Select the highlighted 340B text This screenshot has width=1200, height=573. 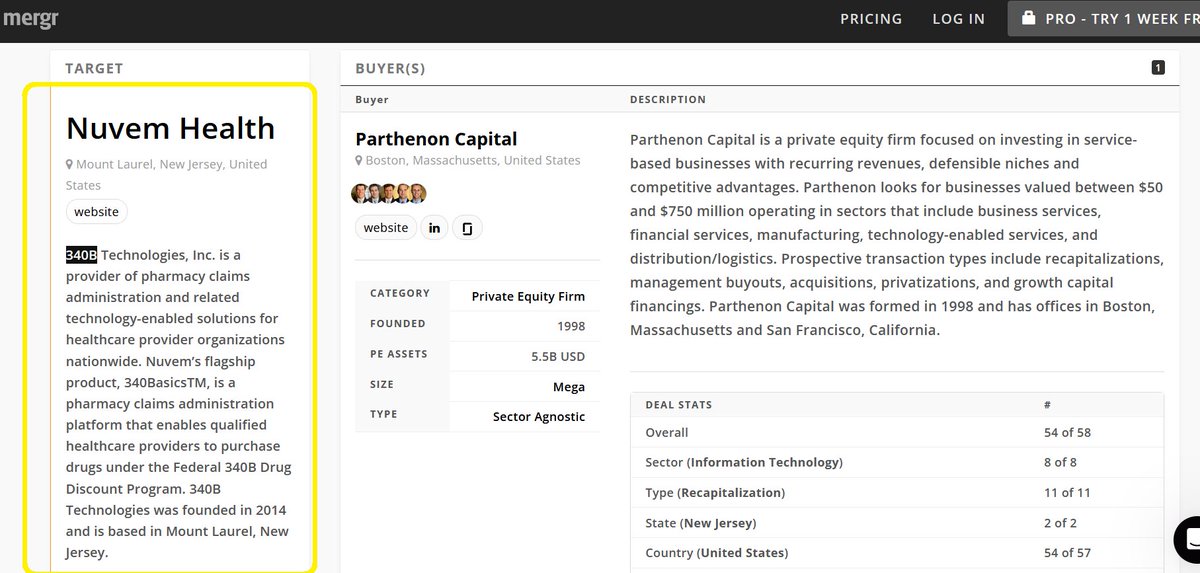(82, 255)
